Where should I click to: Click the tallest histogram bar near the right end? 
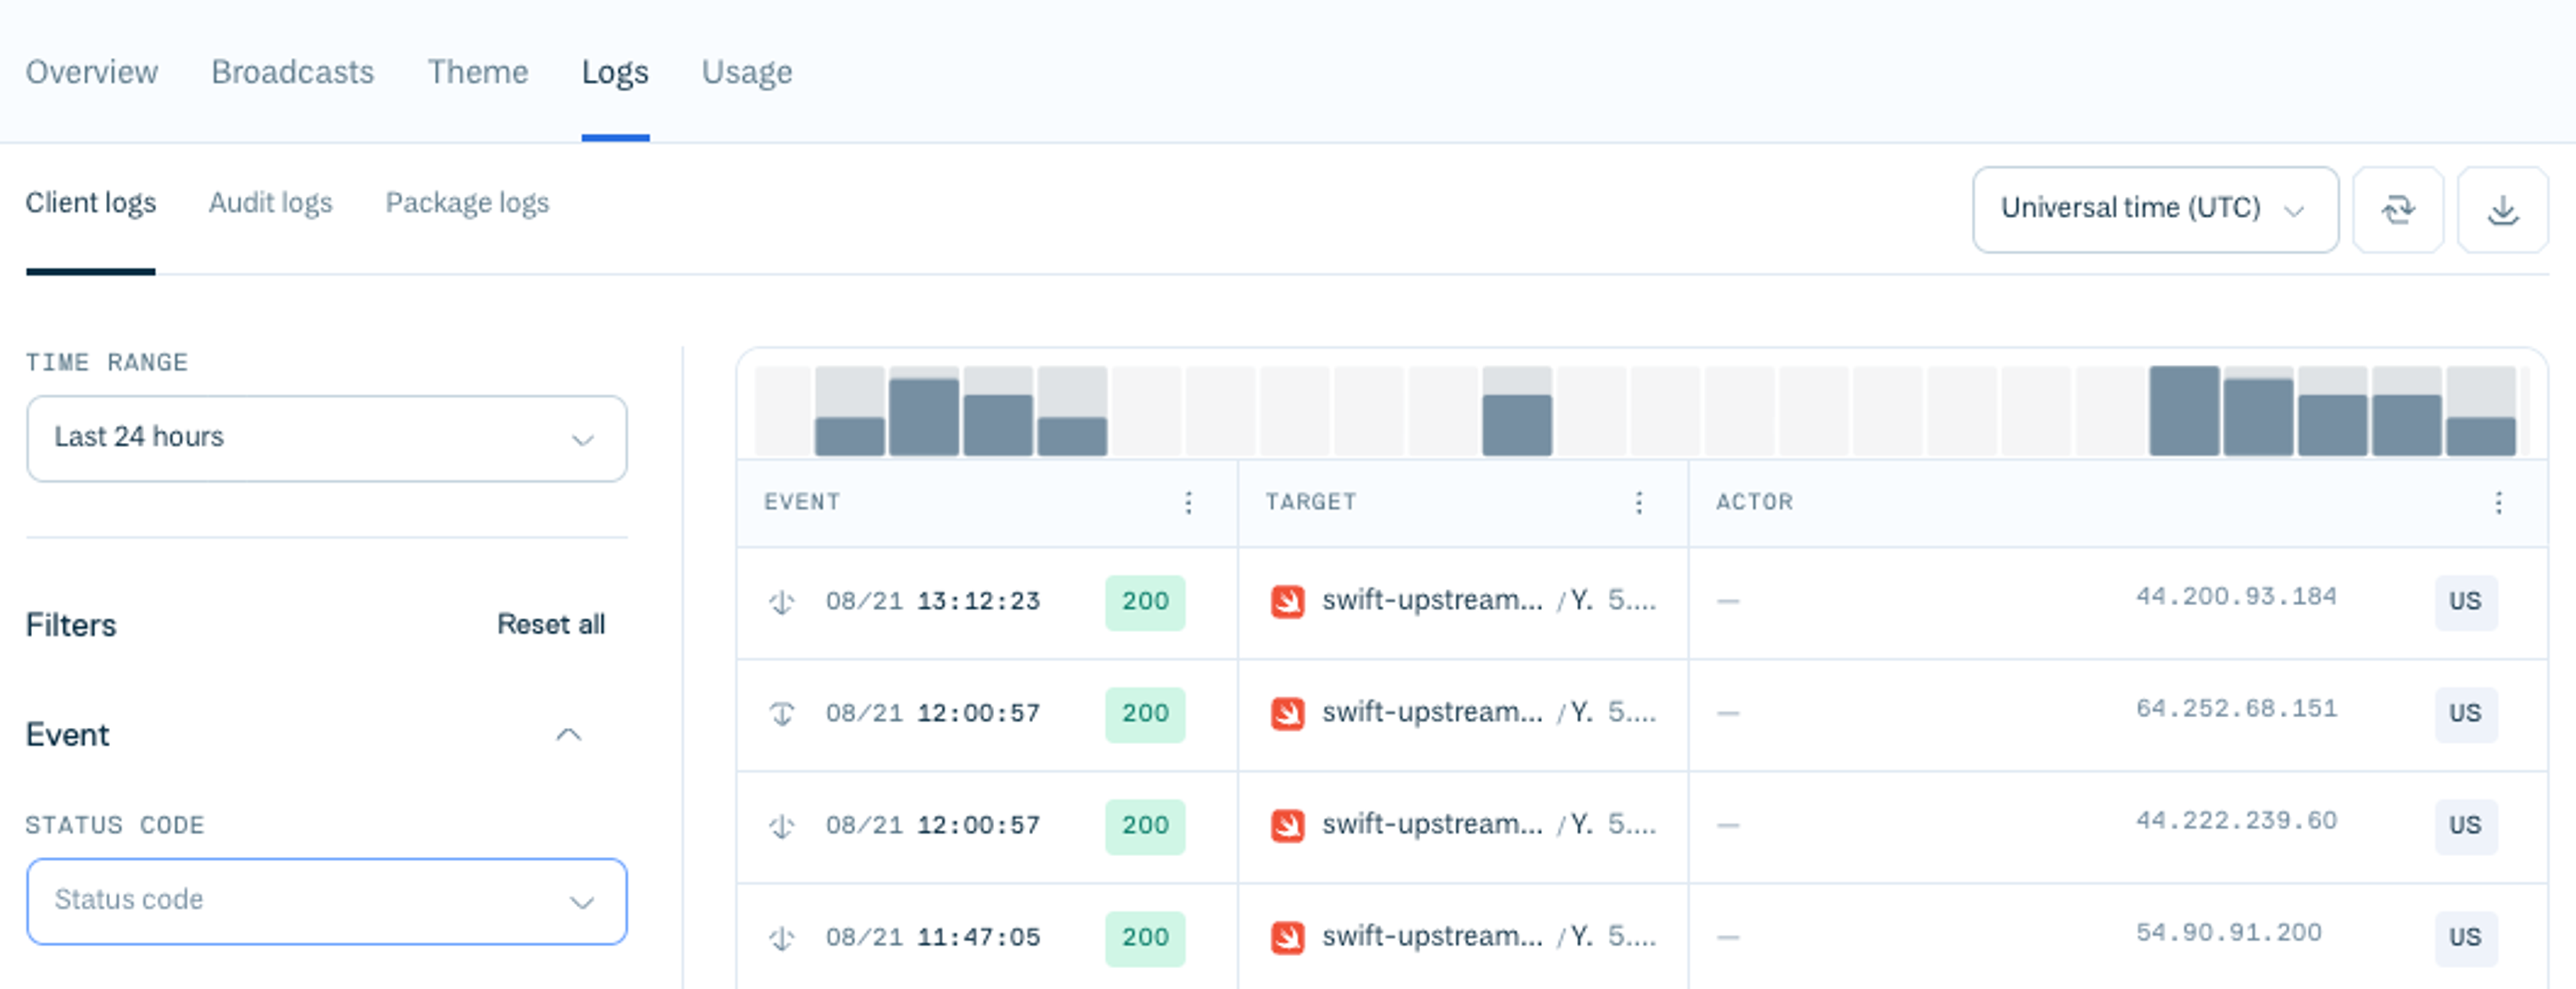pyautogui.click(x=2184, y=411)
